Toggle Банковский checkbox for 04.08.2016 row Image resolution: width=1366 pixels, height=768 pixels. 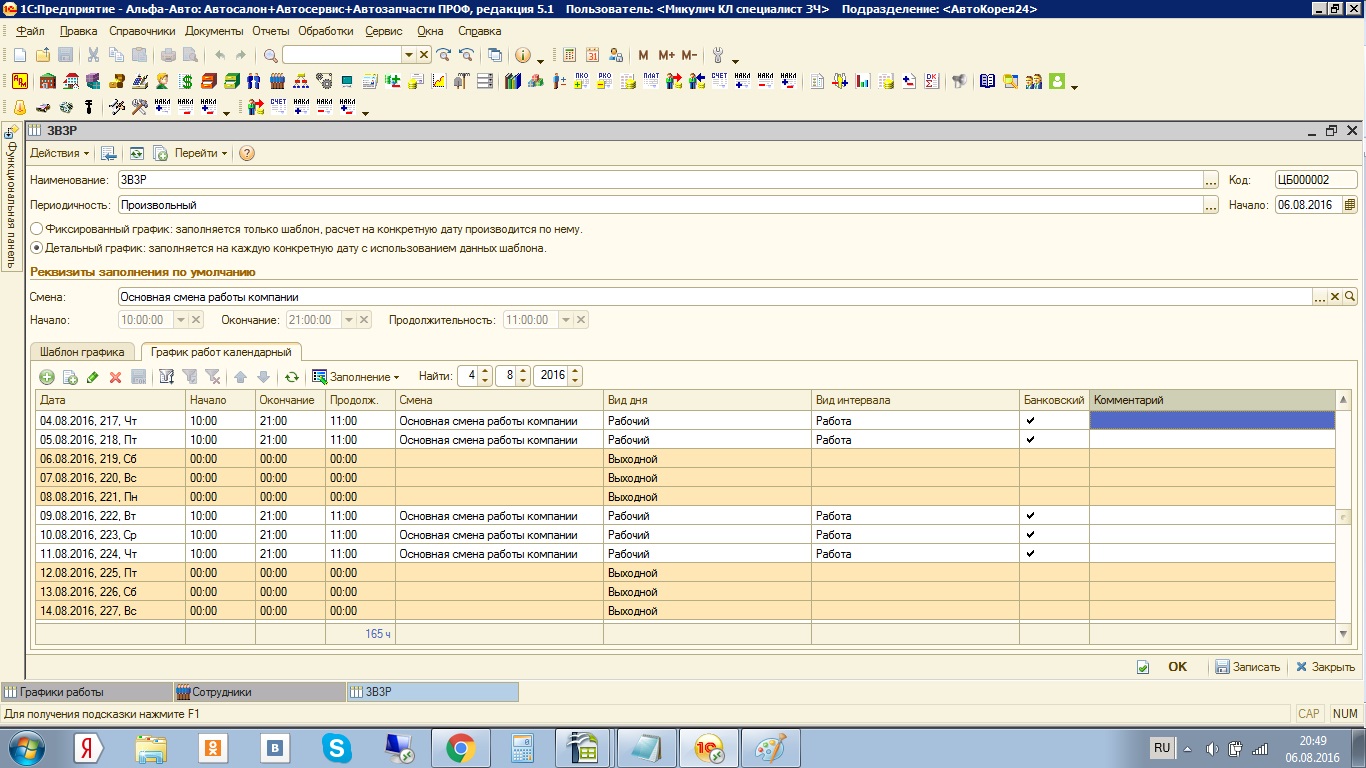pyautogui.click(x=1030, y=421)
